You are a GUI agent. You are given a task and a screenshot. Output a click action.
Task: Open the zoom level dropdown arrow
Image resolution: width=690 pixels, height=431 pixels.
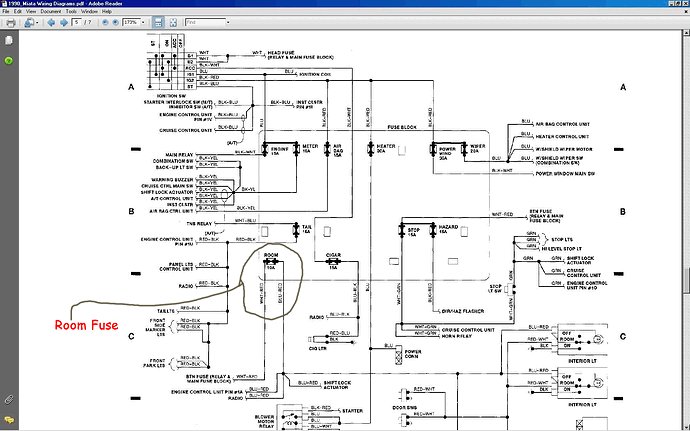click(x=143, y=22)
